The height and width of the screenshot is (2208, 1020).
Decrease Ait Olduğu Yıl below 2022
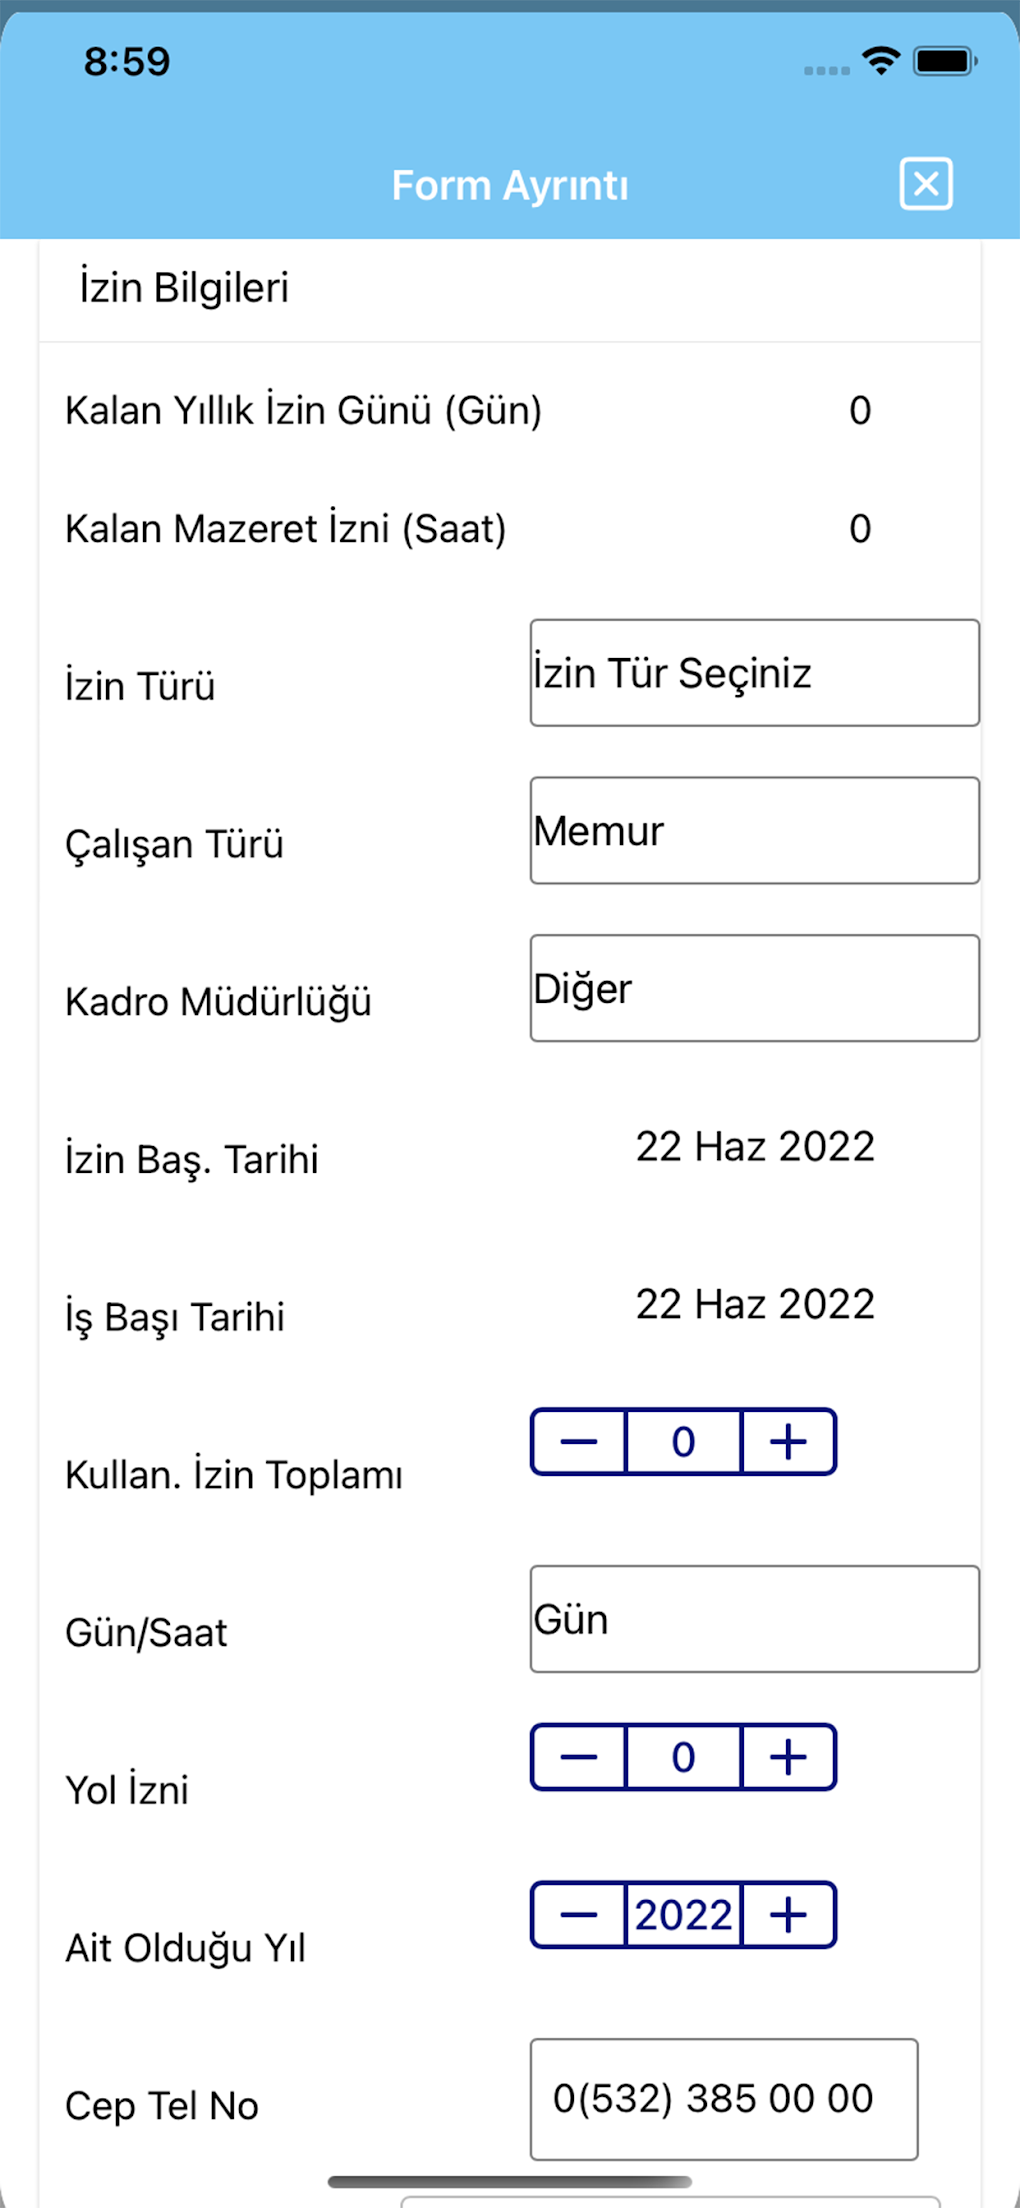pos(579,1915)
